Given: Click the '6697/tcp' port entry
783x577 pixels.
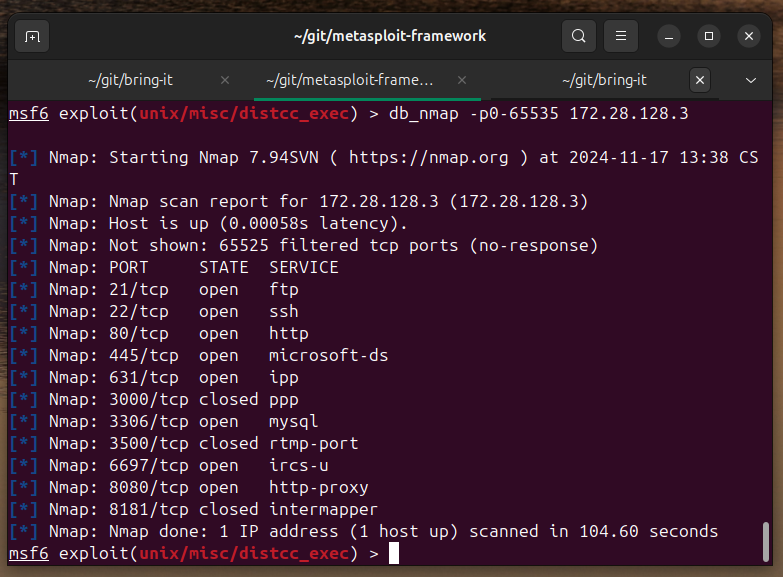Looking at the screenshot, I should (x=149, y=466).
